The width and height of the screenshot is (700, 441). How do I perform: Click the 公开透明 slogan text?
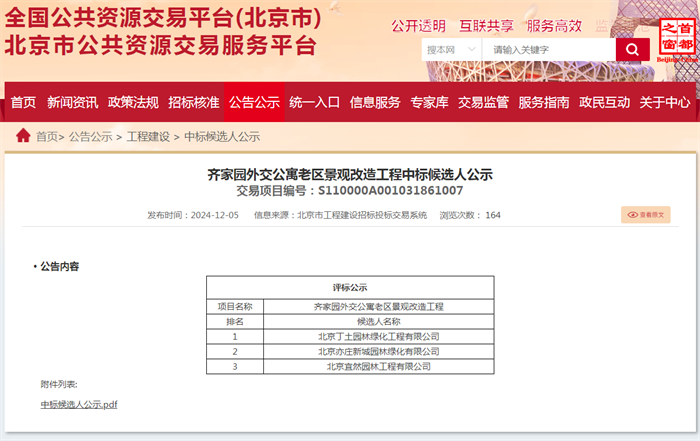coord(419,26)
